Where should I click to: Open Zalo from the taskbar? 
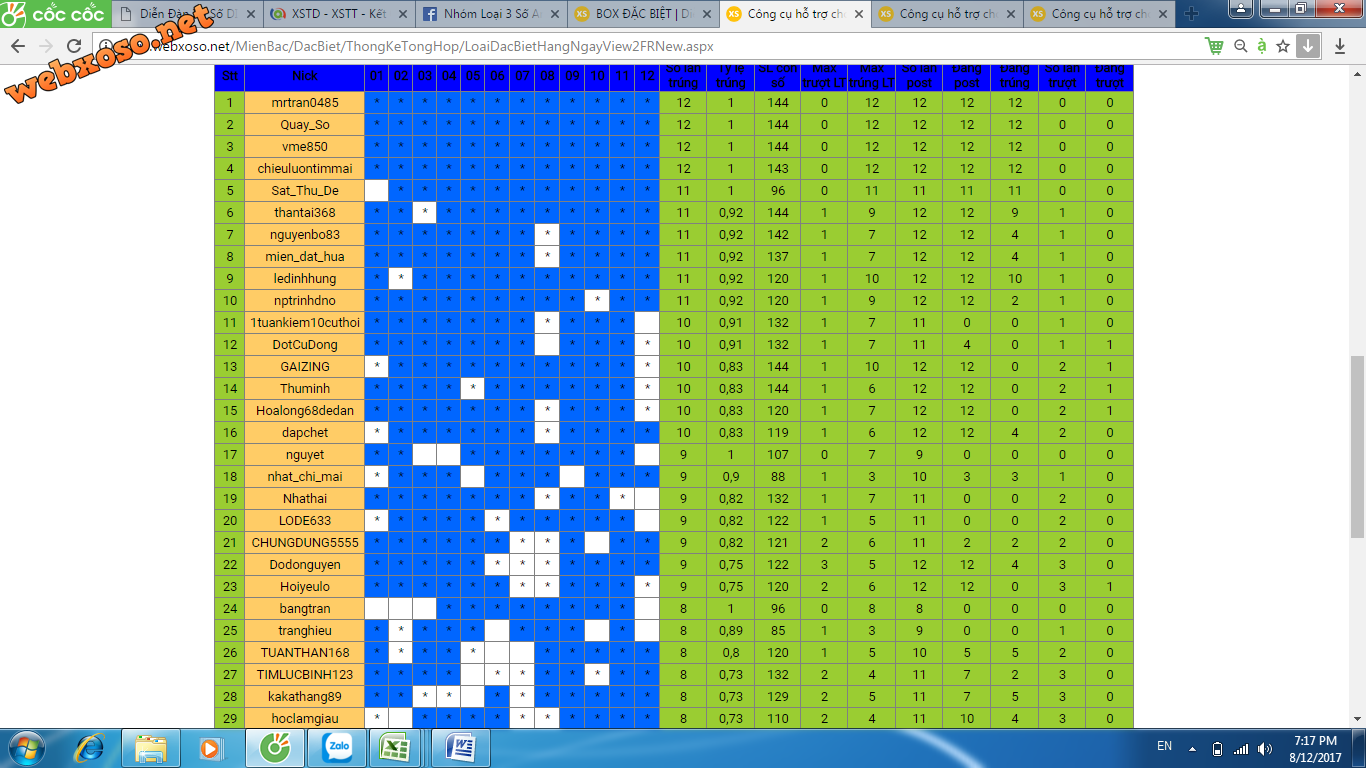[336, 748]
